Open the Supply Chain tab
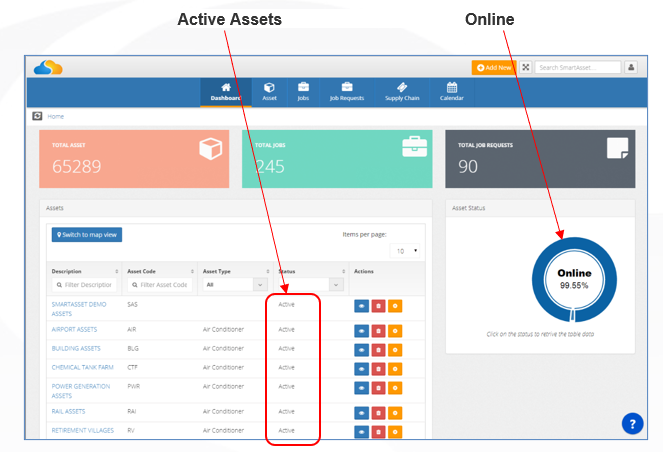 pyautogui.click(x=402, y=92)
